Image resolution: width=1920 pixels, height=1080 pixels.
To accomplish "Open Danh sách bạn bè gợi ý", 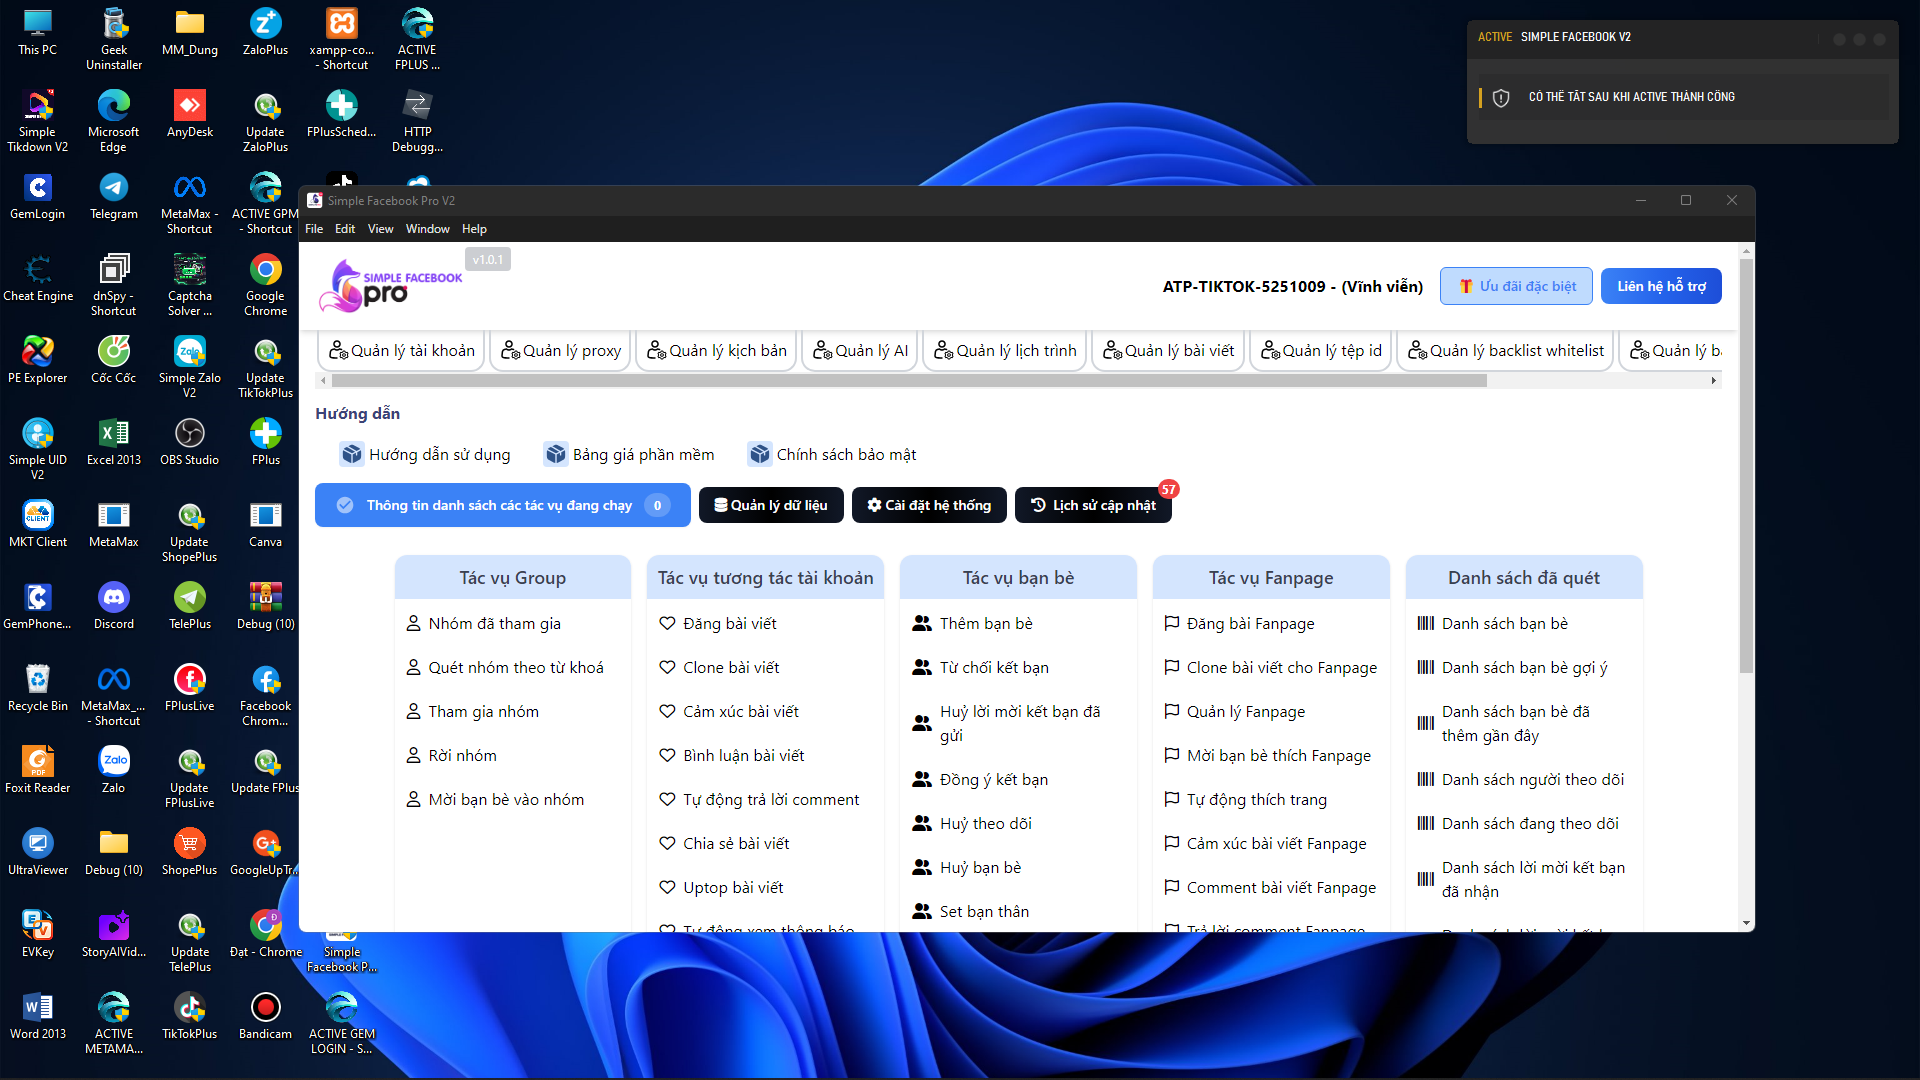I will [1512, 667].
